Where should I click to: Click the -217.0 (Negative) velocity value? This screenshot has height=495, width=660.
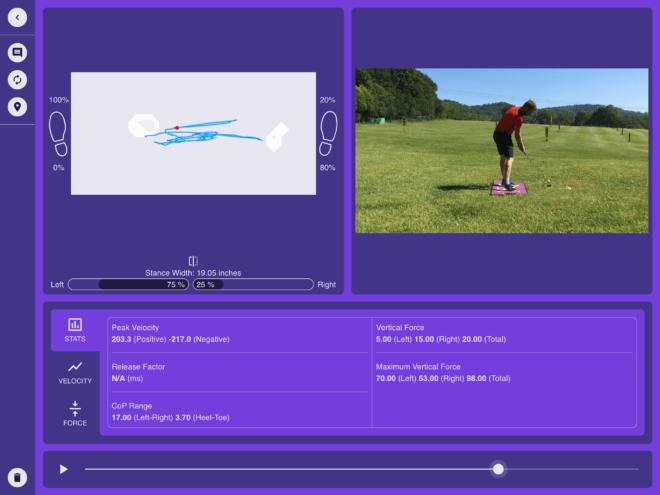coord(199,339)
